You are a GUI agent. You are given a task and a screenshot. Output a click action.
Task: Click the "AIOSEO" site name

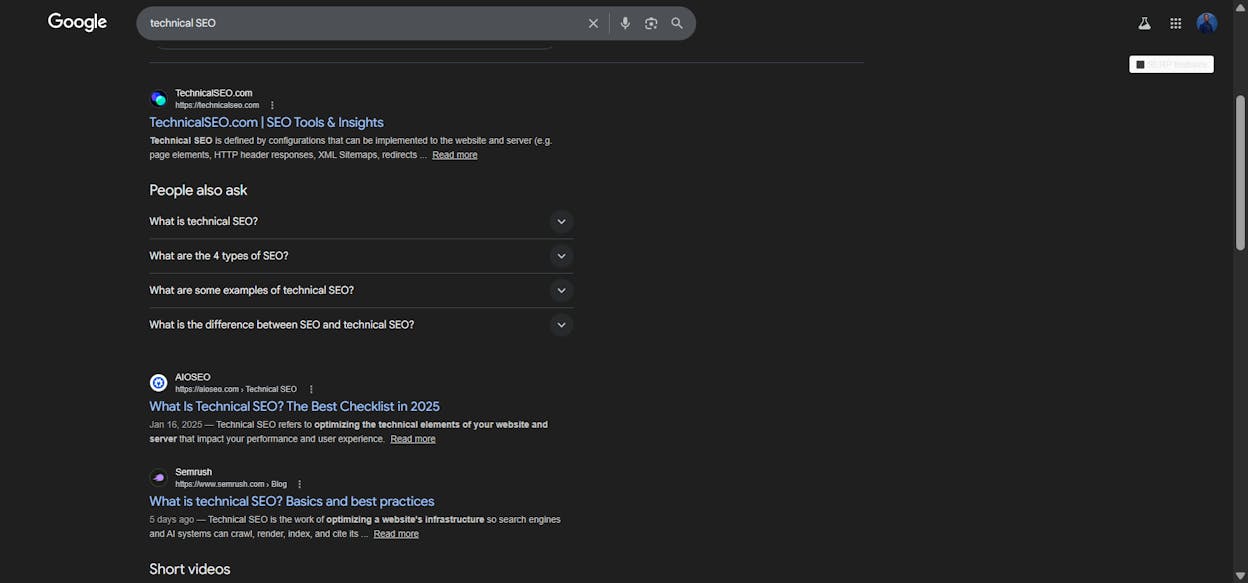[193, 377]
